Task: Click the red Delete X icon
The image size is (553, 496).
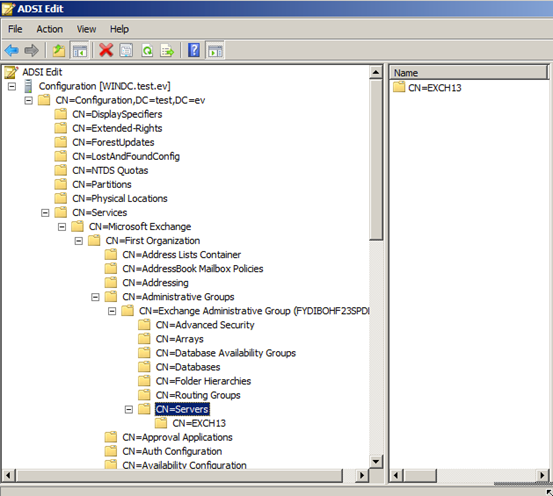Action: point(106,50)
